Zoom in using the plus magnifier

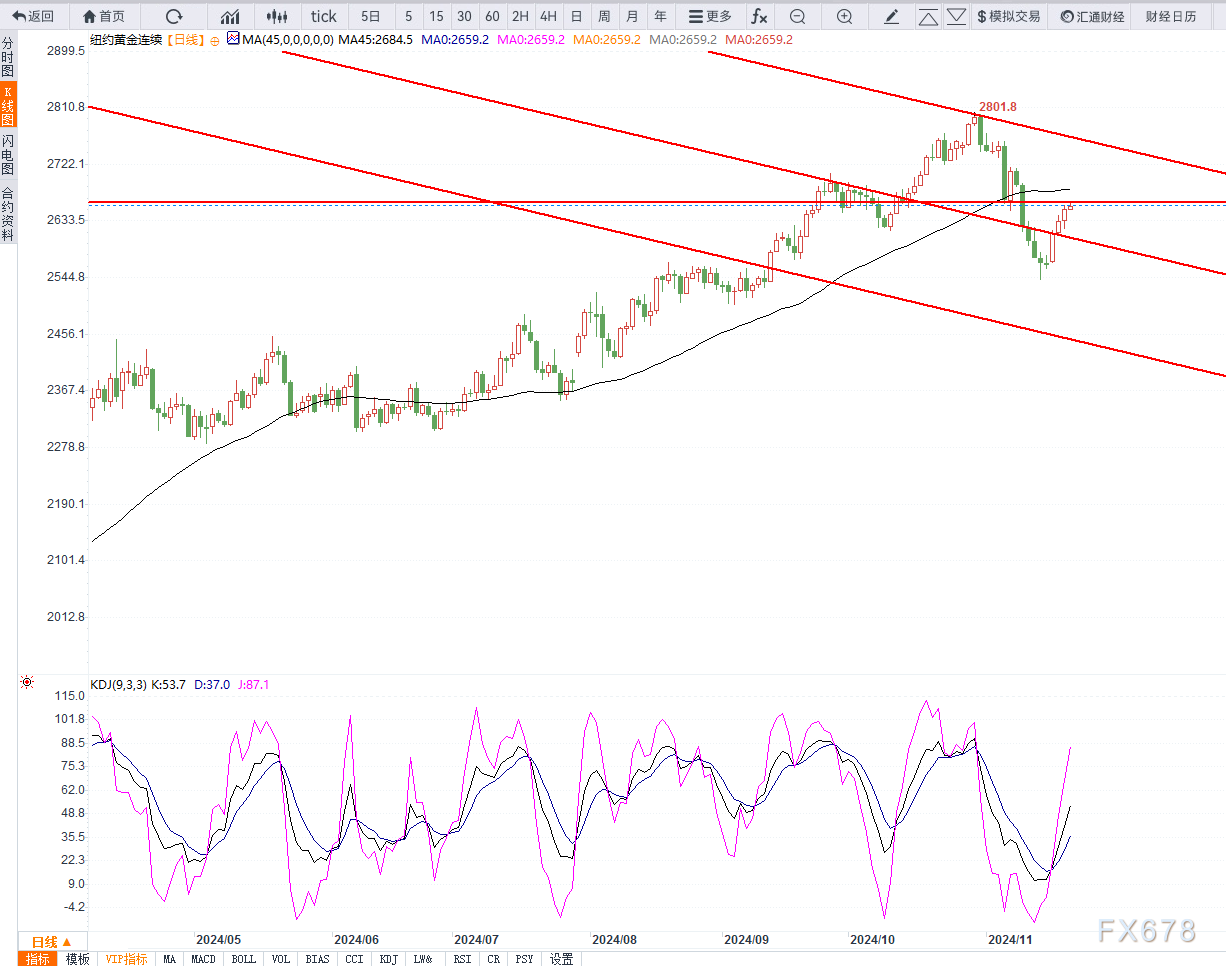844,16
